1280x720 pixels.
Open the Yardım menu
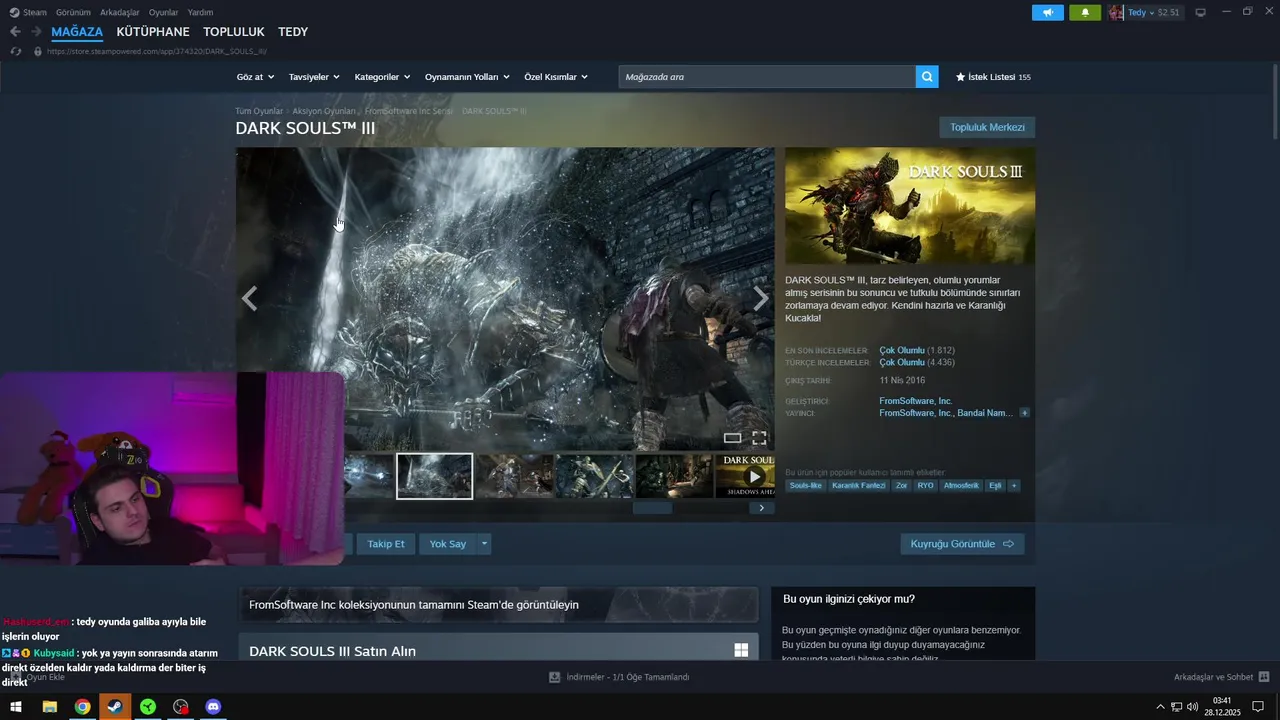coord(200,12)
